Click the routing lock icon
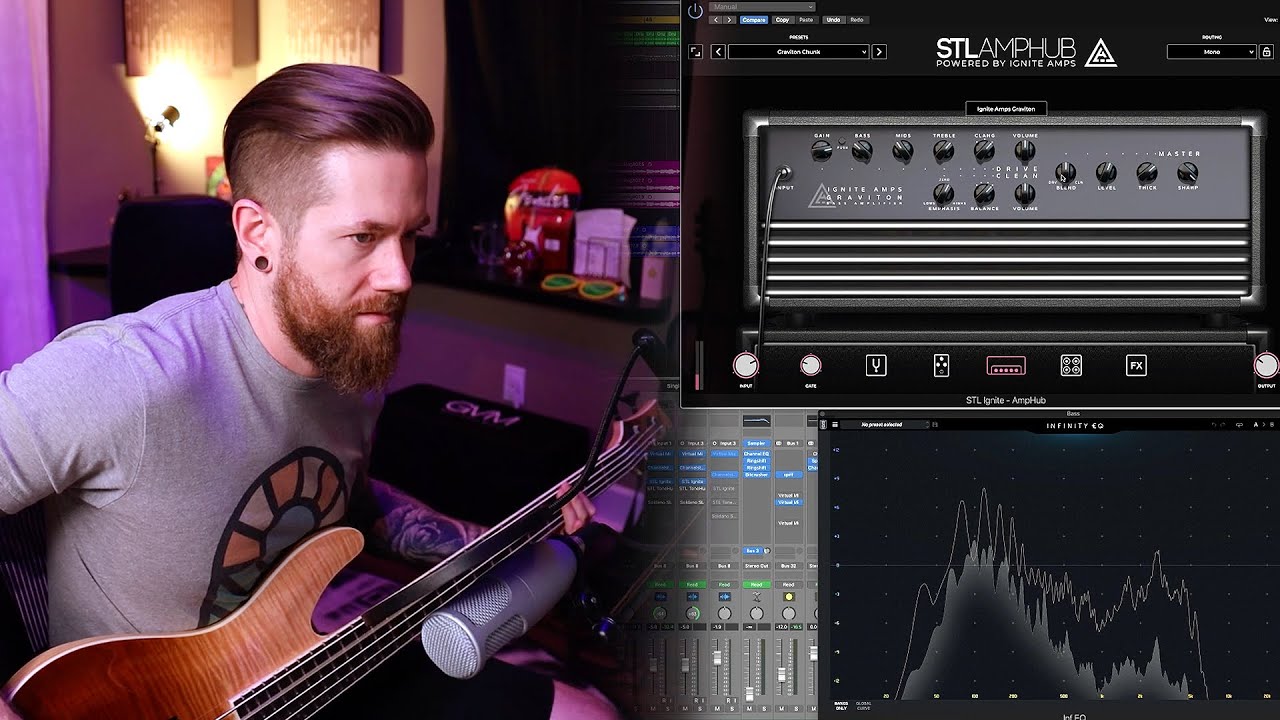 click(x=1266, y=52)
